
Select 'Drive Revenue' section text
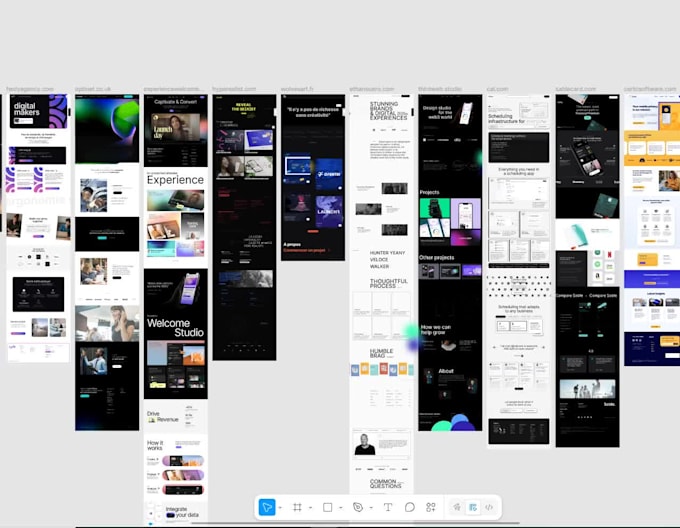tap(163, 417)
